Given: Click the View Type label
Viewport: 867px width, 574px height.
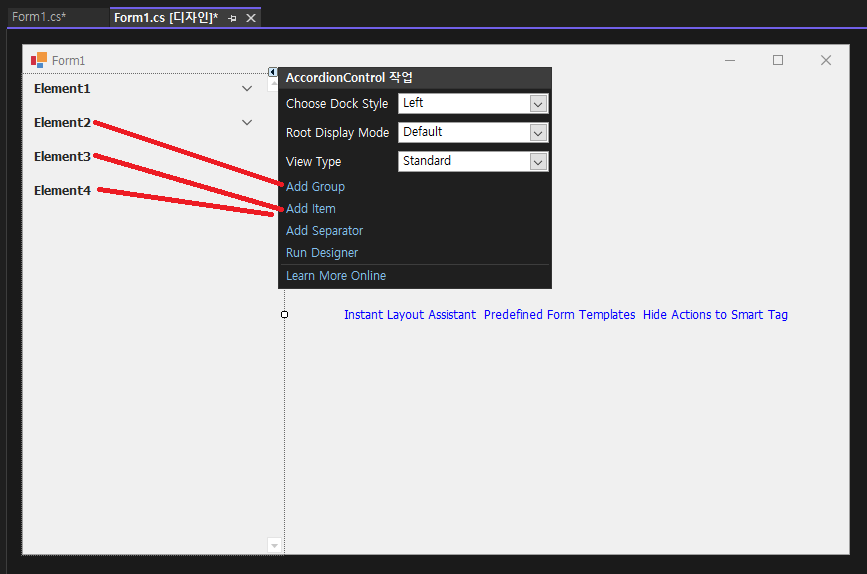Looking at the screenshot, I should [x=314, y=161].
